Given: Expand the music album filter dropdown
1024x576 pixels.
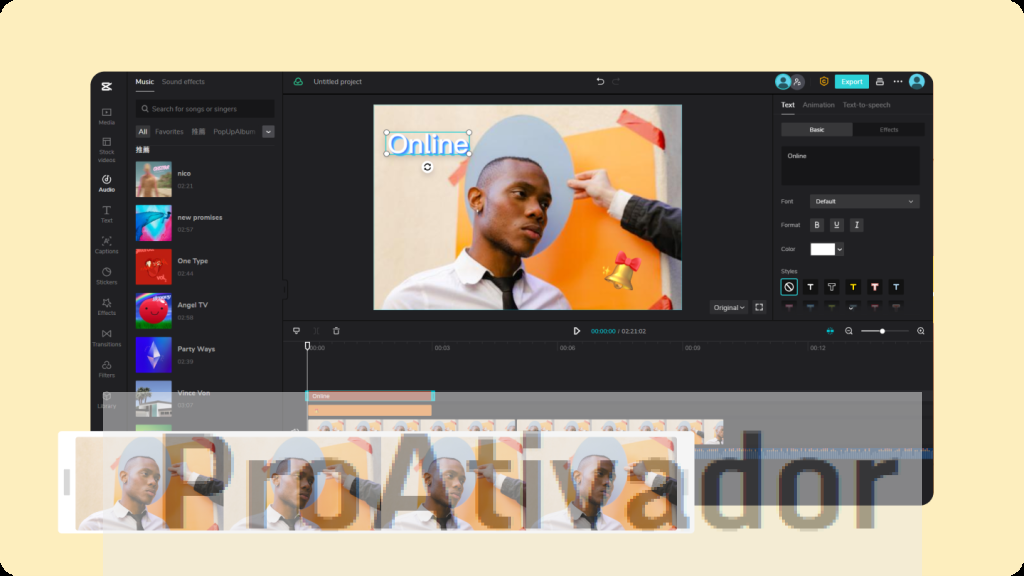Looking at the screenshot, I should (x=268, y=131).
